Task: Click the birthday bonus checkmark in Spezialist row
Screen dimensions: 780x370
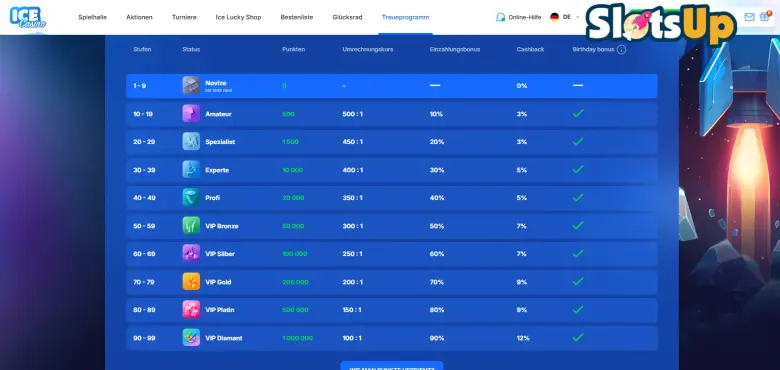Action: (x=578, y=141)
